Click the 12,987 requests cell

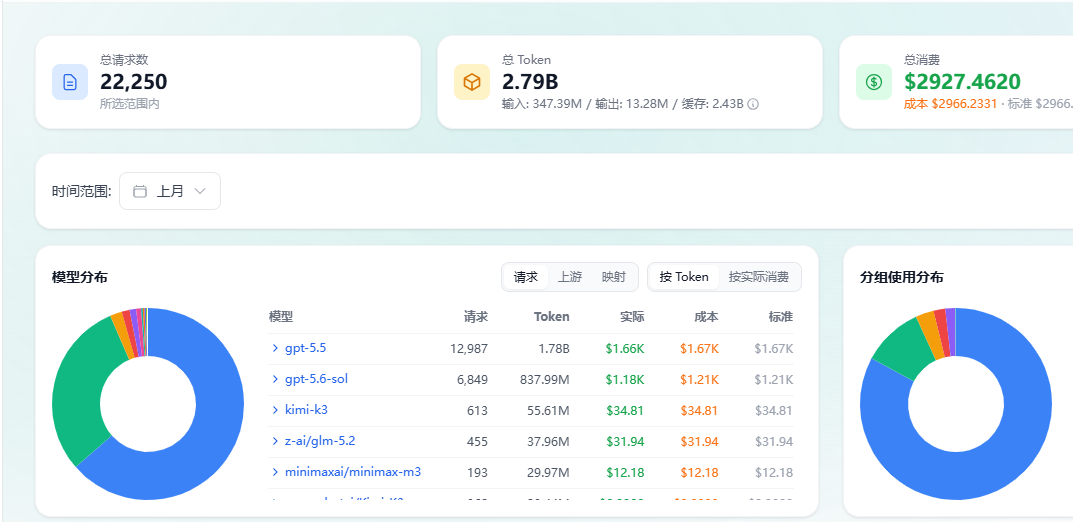[469, 349]
